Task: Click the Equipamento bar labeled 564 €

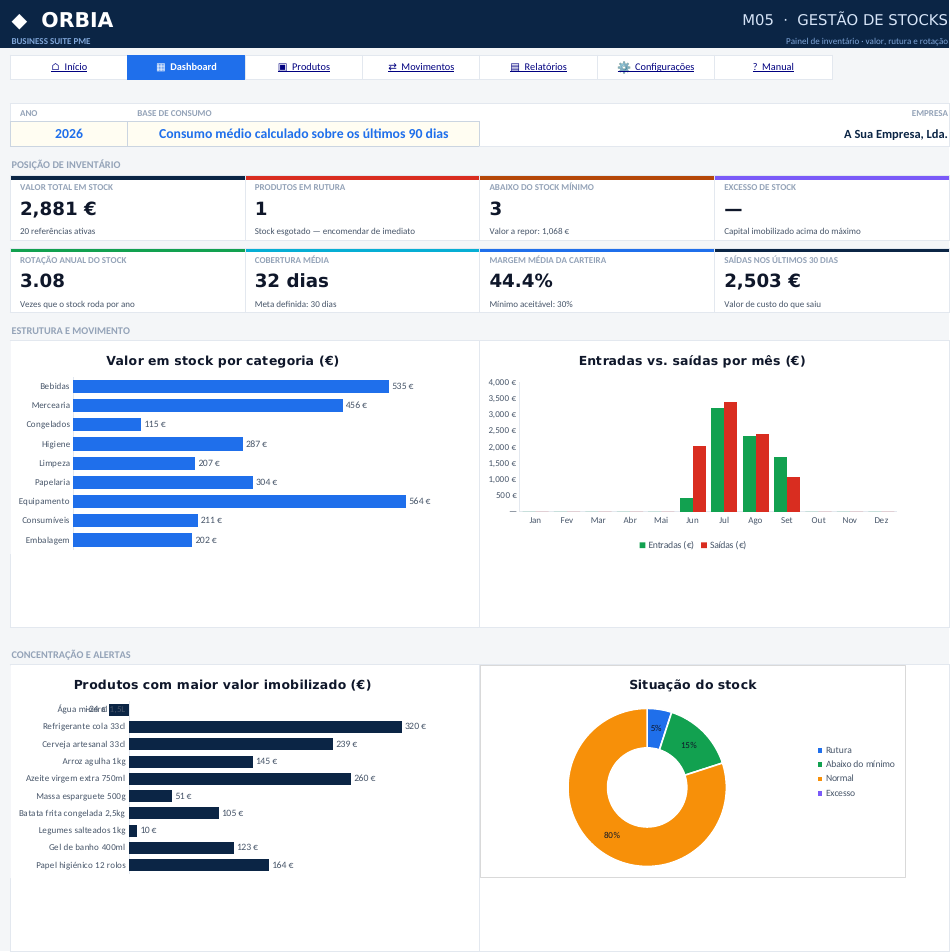Action: 239,502
